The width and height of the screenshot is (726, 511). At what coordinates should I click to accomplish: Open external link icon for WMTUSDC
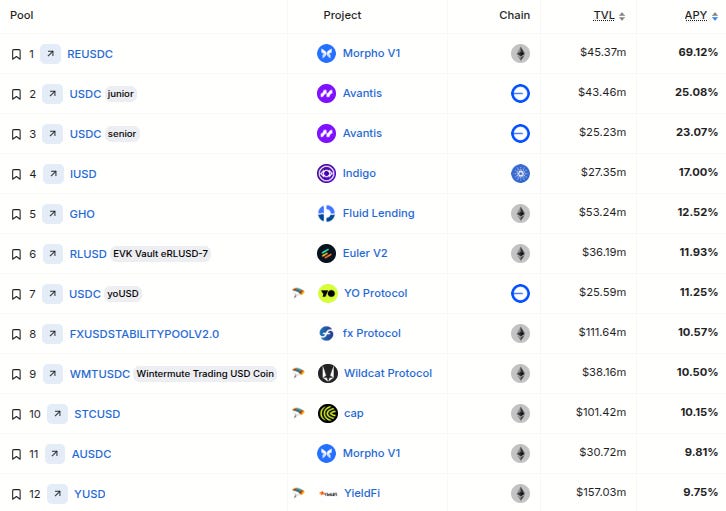click(53, 374)
